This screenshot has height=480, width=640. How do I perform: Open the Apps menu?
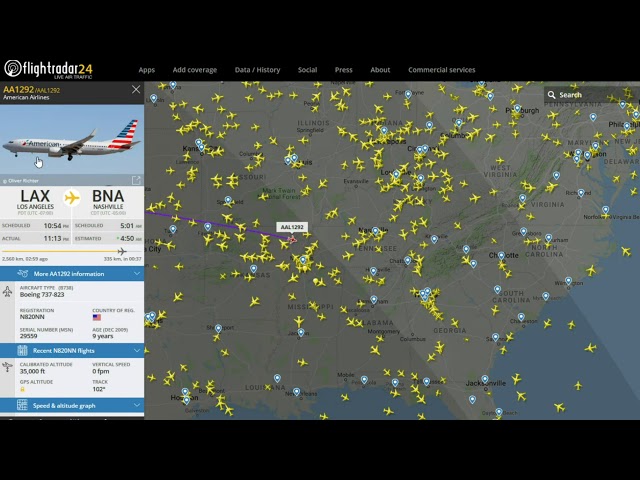[x=147, y=70]
